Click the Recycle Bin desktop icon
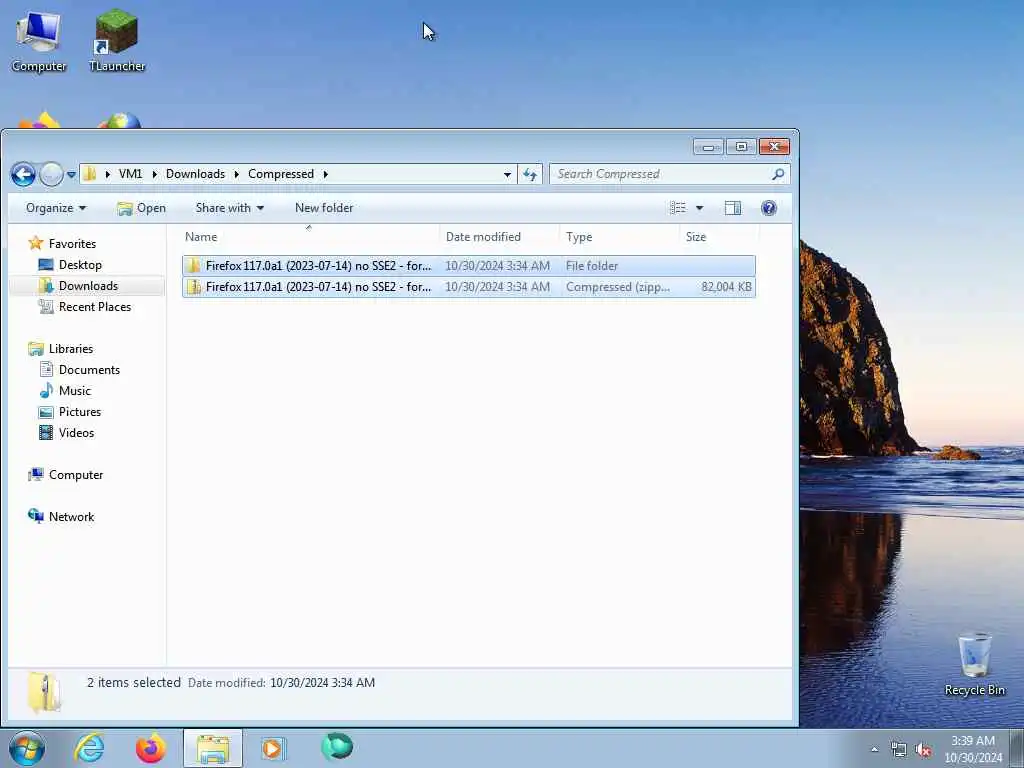The height and width of the screenshot is (768, 1024). tap(974, 664)
